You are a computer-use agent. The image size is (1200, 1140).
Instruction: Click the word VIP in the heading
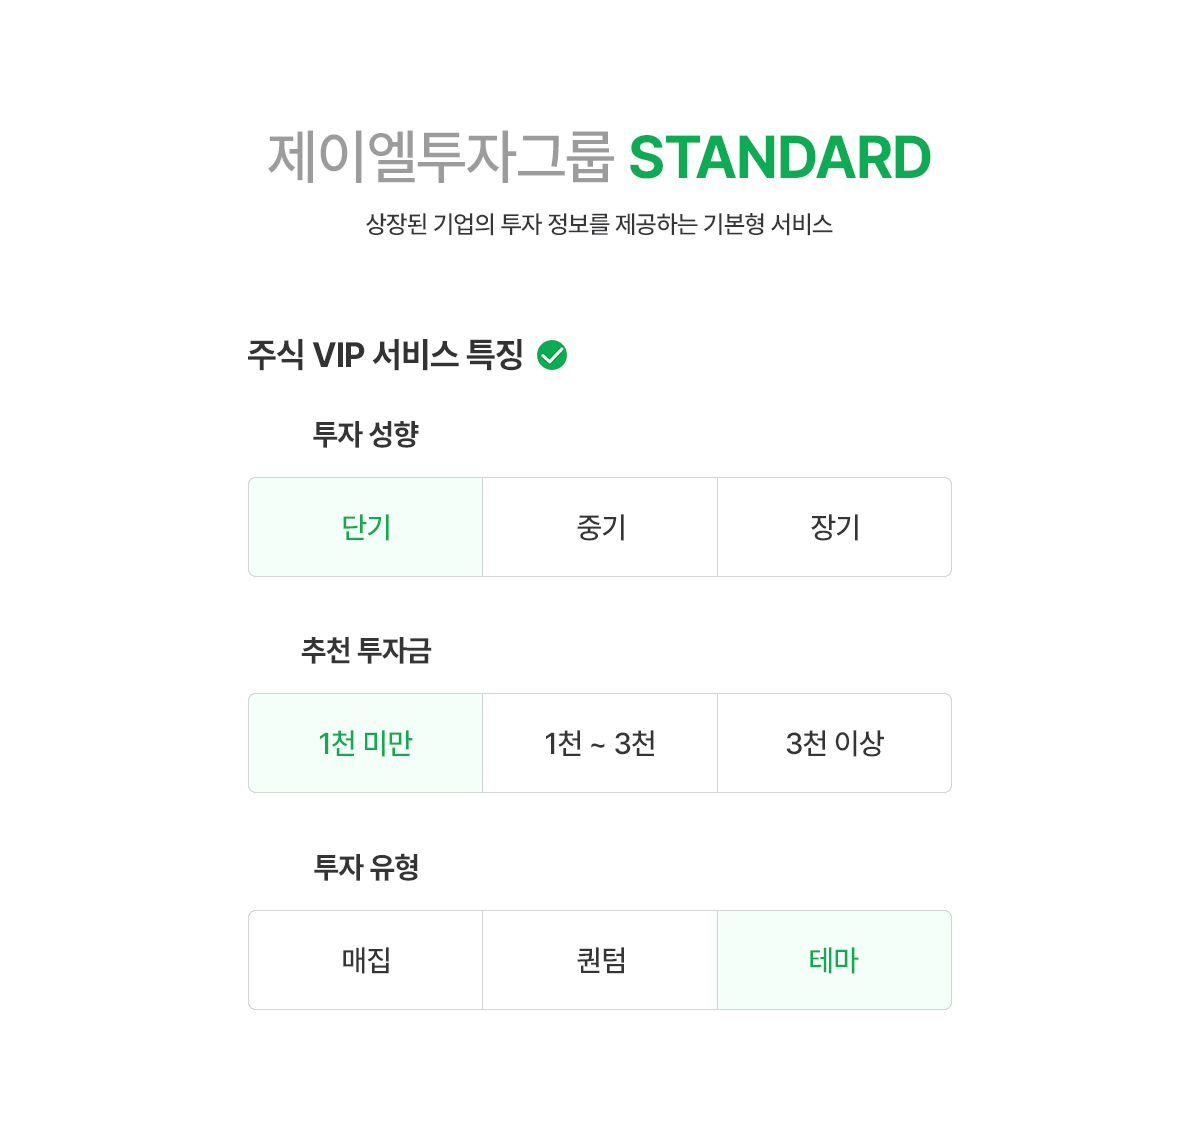tap(338, 355)
